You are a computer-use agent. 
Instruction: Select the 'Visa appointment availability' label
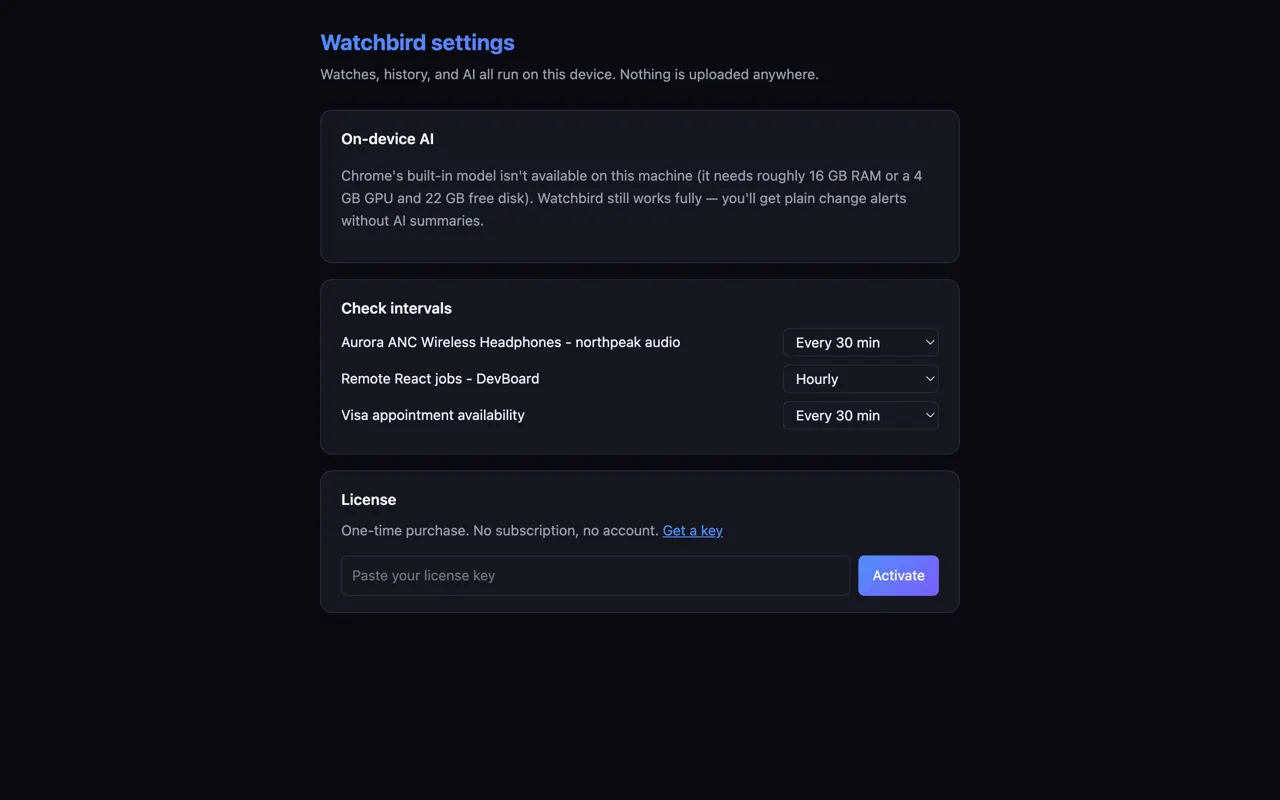432,415
